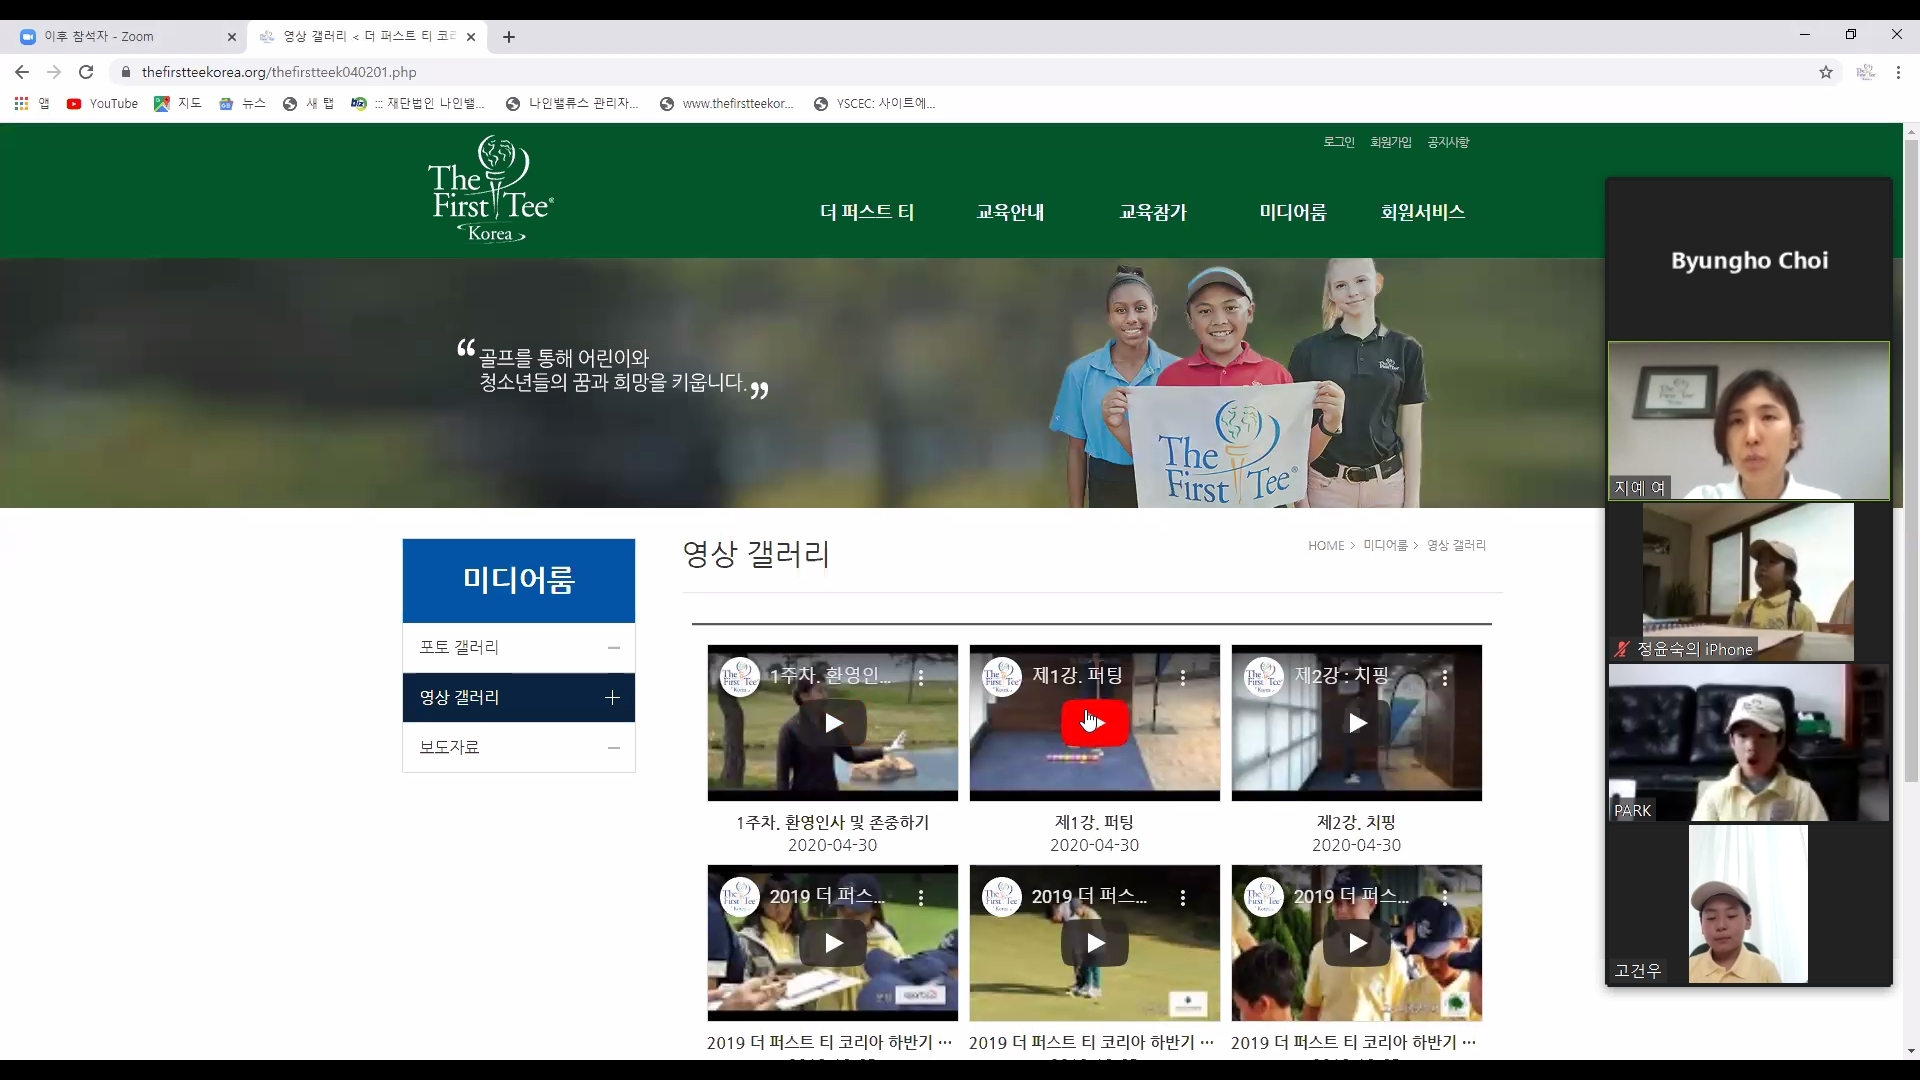Click the browser back arrow
Image resolution: width=1920 pixels, height=1080 pixels.
[22, 72]
